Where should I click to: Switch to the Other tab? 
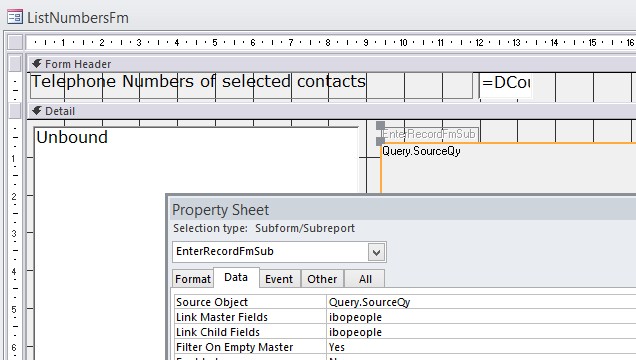tap(322, 279)
